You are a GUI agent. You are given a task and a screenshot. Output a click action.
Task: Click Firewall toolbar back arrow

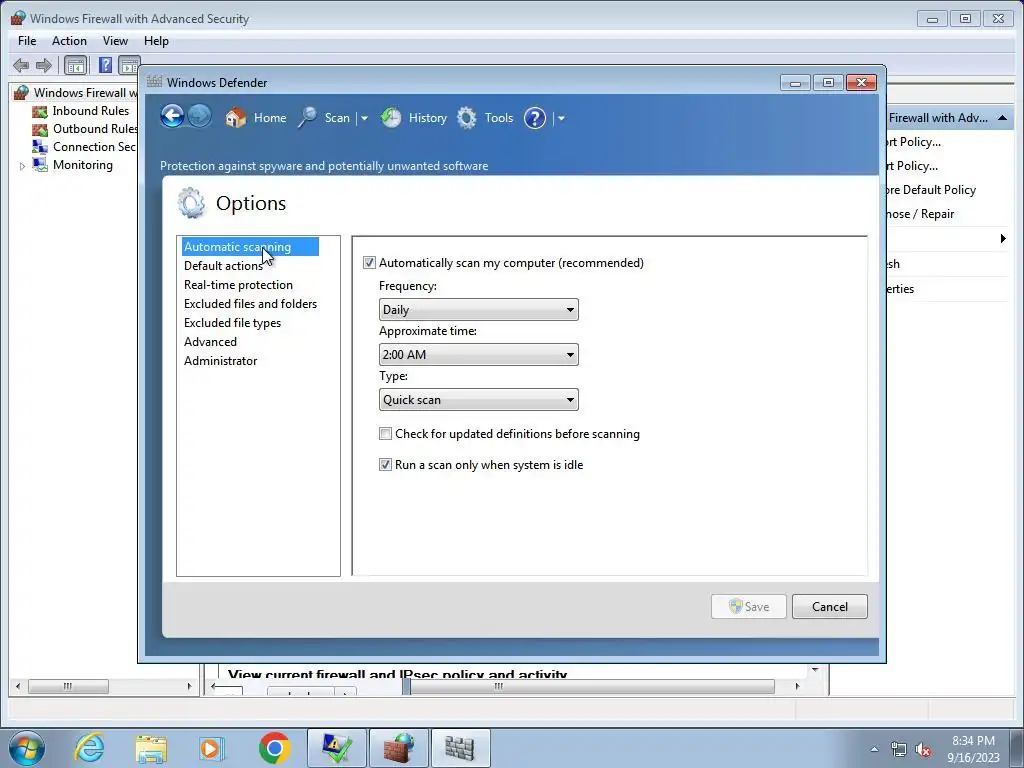(21, 65)
